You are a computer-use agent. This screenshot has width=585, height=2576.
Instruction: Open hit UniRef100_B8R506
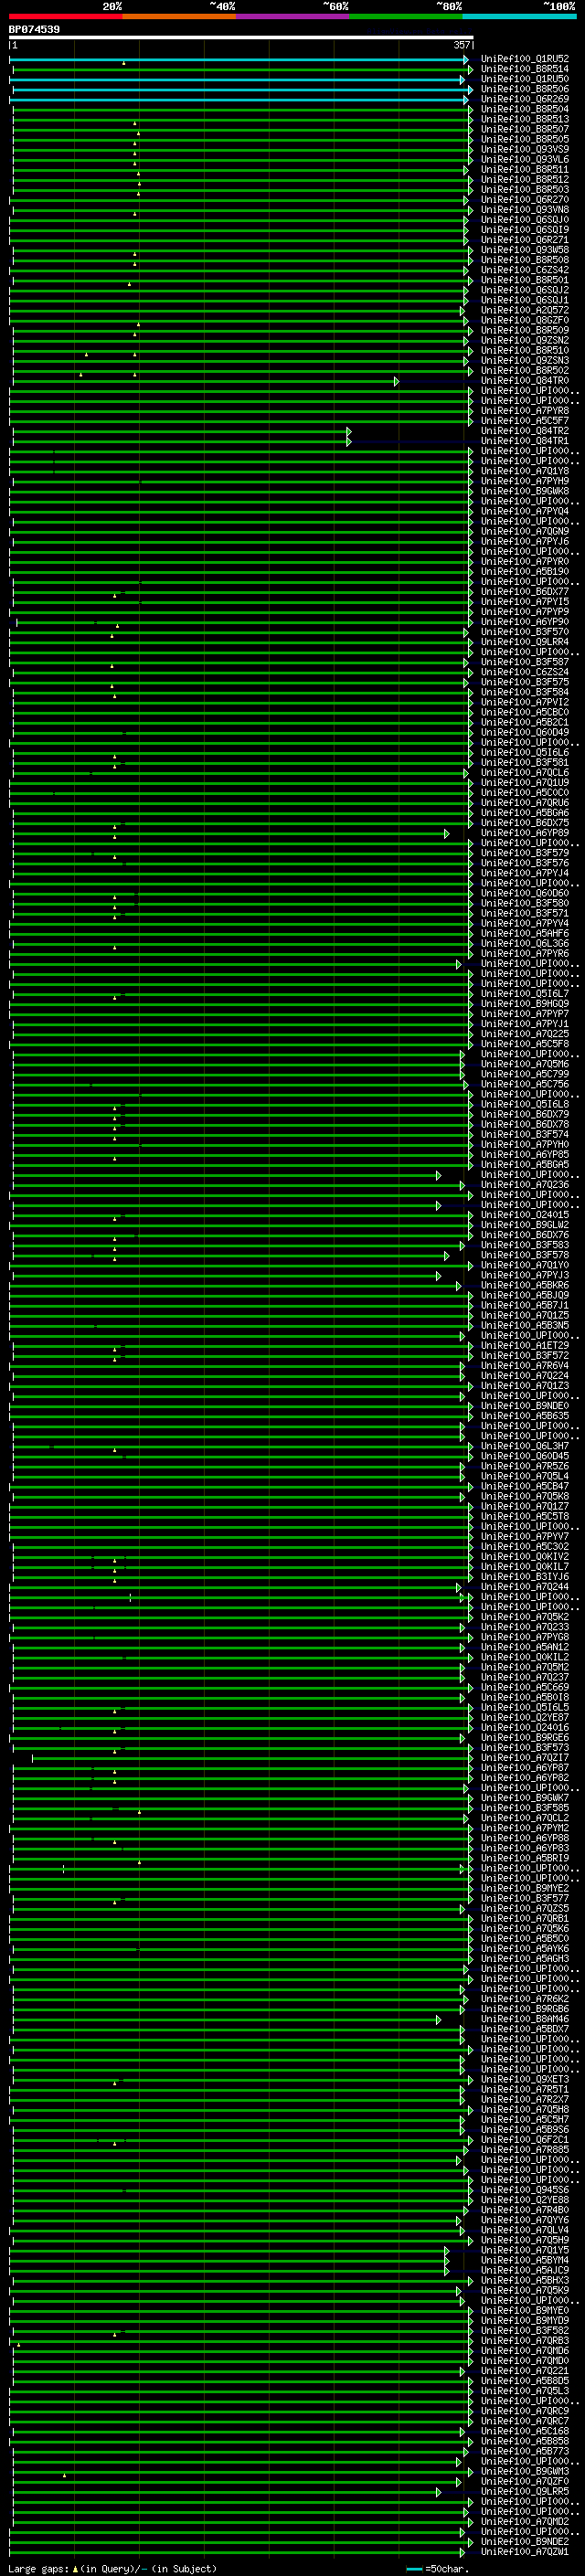(x=525, y=89)
